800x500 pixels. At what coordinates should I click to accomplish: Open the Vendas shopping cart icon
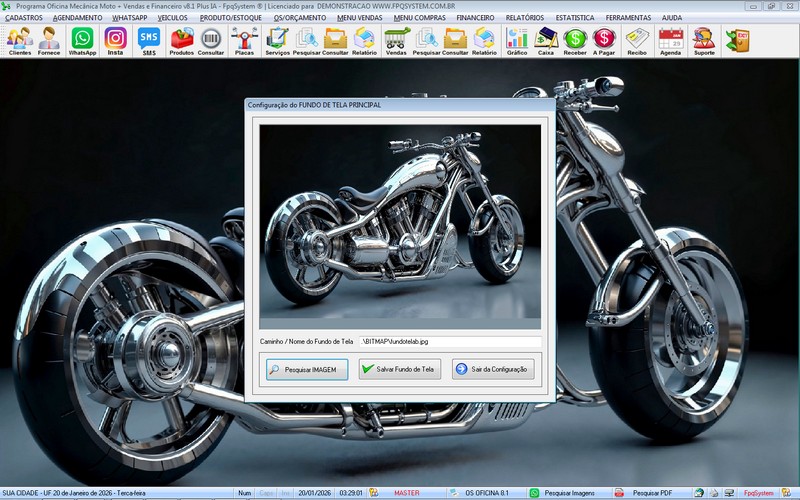click(396, 41)
